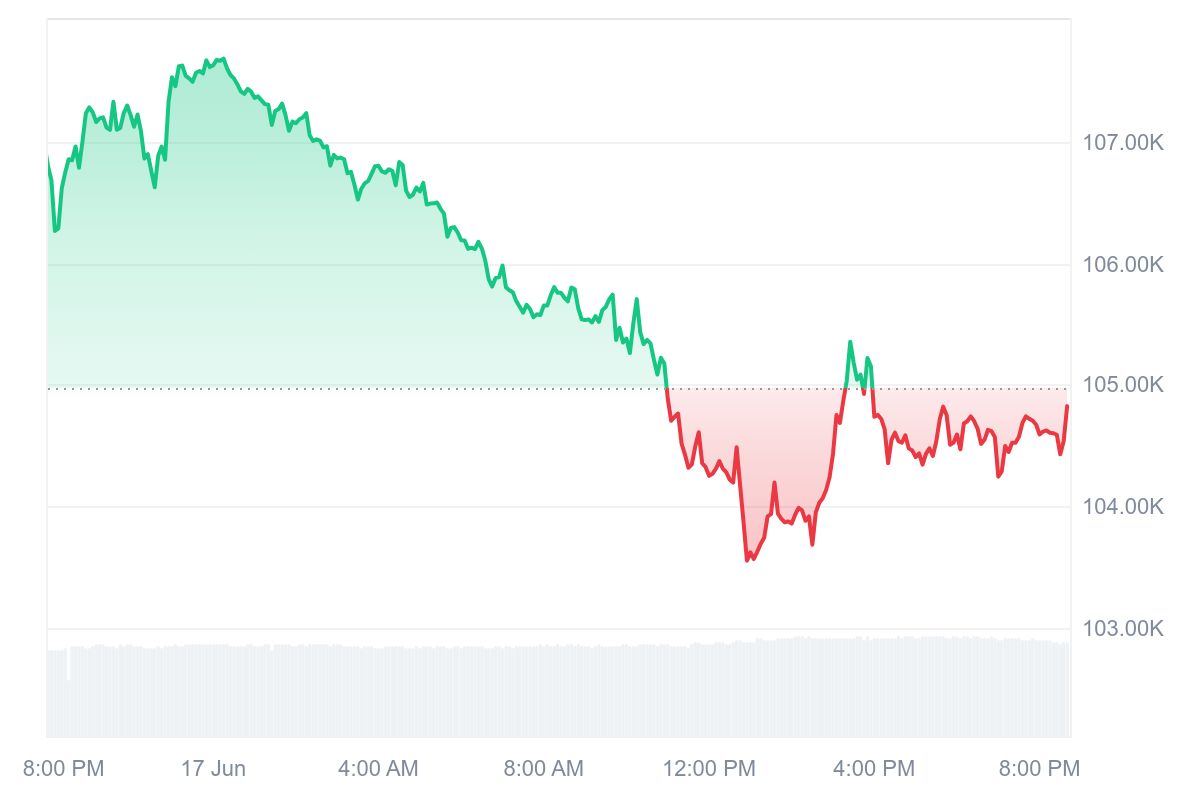Screen dimensions: 1200x800
Task: Click the 107.00K price axis label
Action: point(1123,143)
